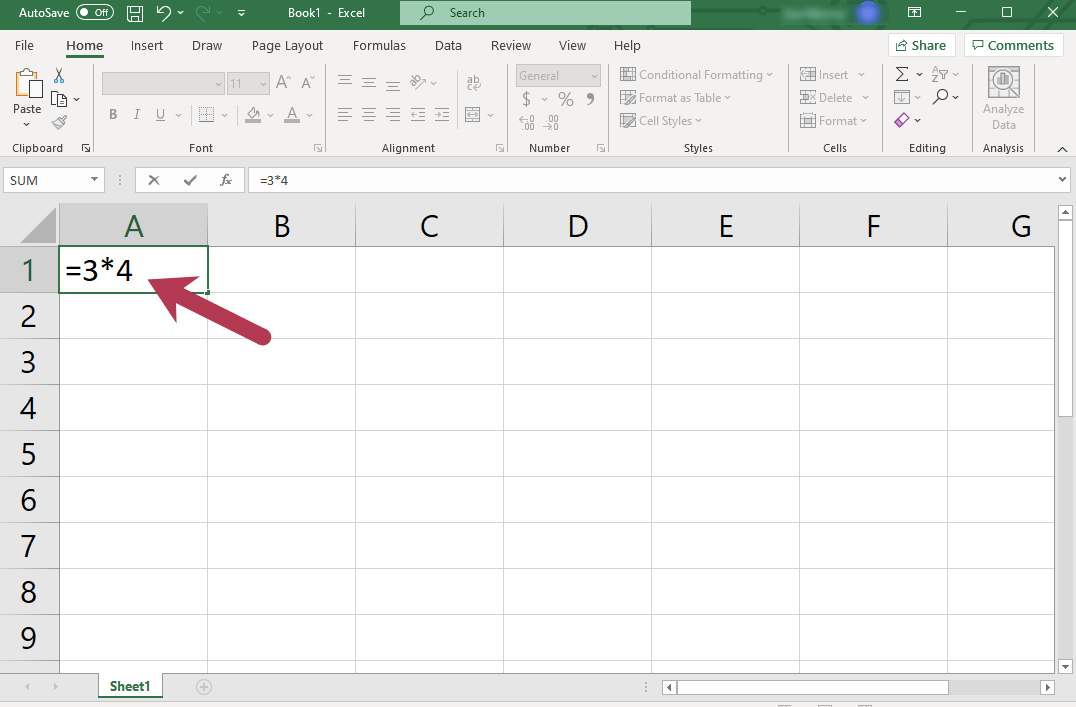Image resolution: width=1076 pixels, height=707 pixels.
Task: Open the Fill Color bucket icon
Action: click(x=253, y=115)
